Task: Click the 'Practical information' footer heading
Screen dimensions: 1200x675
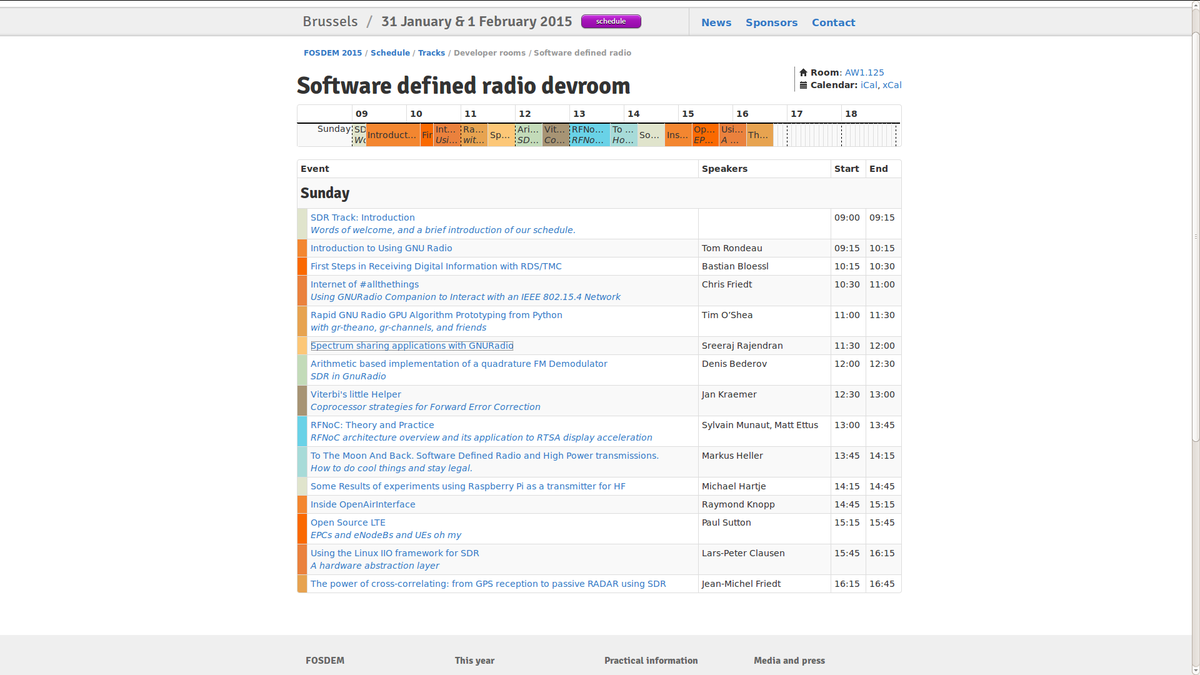Action: pyautogui.click(x=651, y=660)
